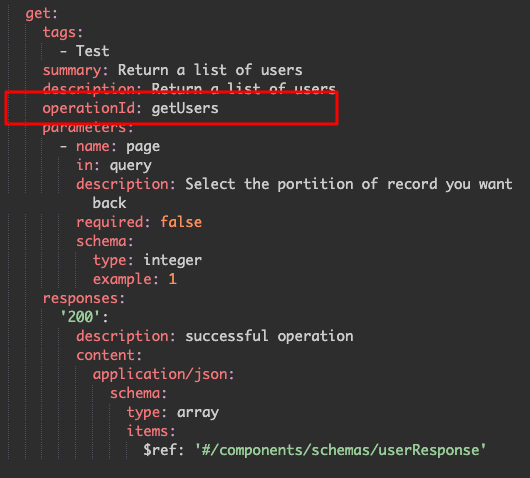The width and height of the screenshot is (530, 478).
Task: Click the parameter name value 'page'
Action: click(143, 147)
